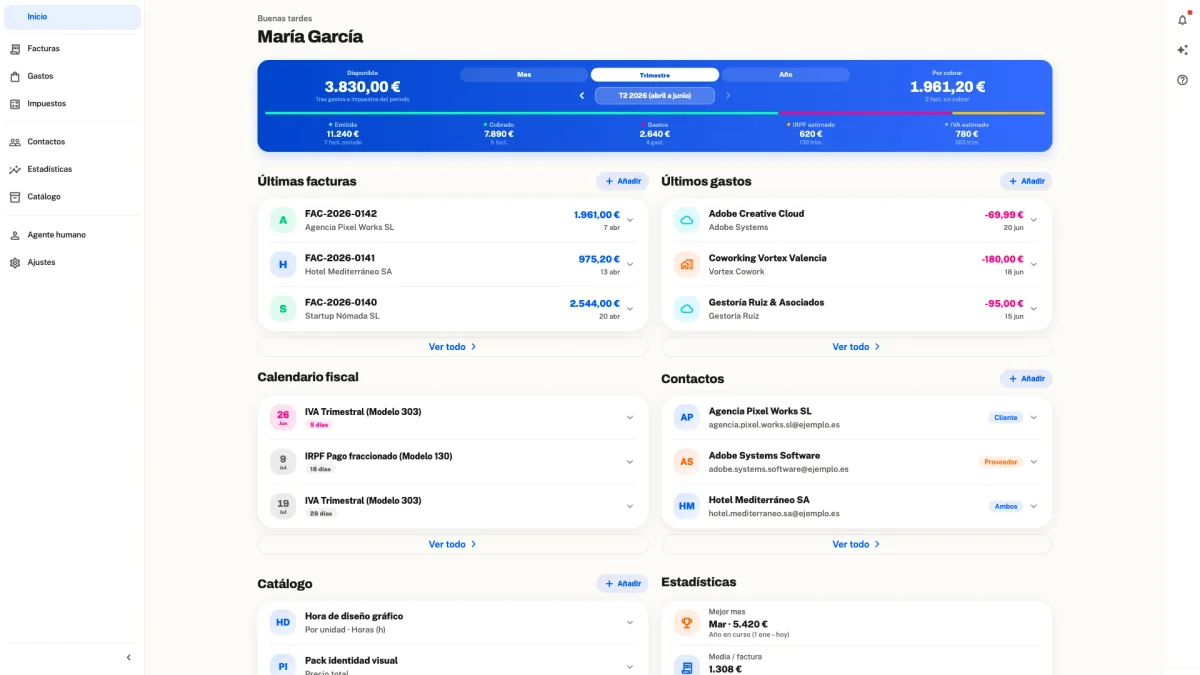This screenshot has height=675, width=1200.
Task: Click the HD catalog item badge
Action: click(x=283, y=622)
